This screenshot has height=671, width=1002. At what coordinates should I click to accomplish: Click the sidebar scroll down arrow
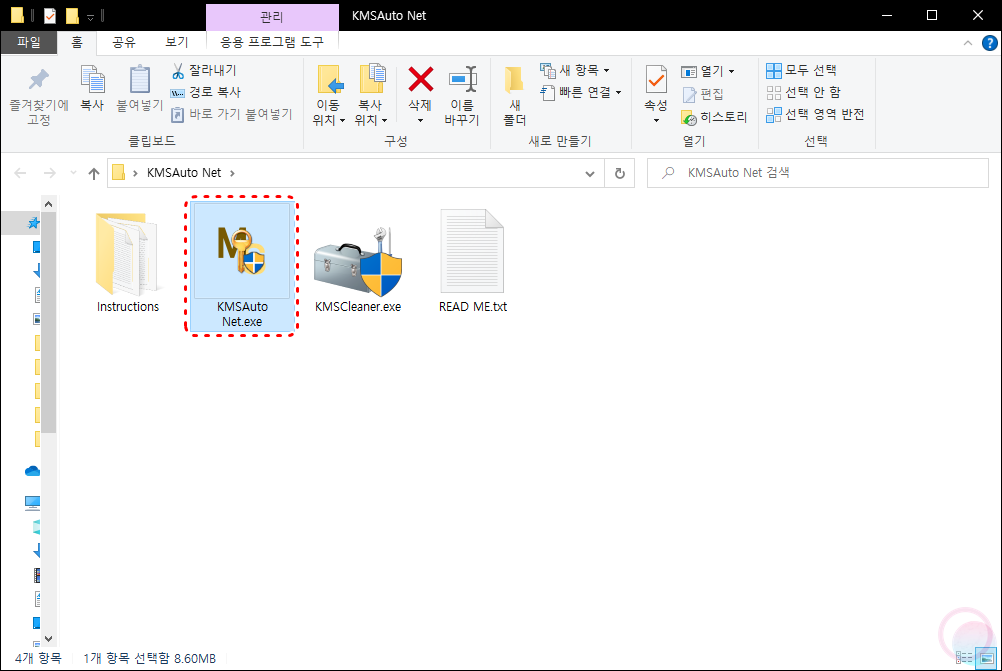[x=49, y=638]
